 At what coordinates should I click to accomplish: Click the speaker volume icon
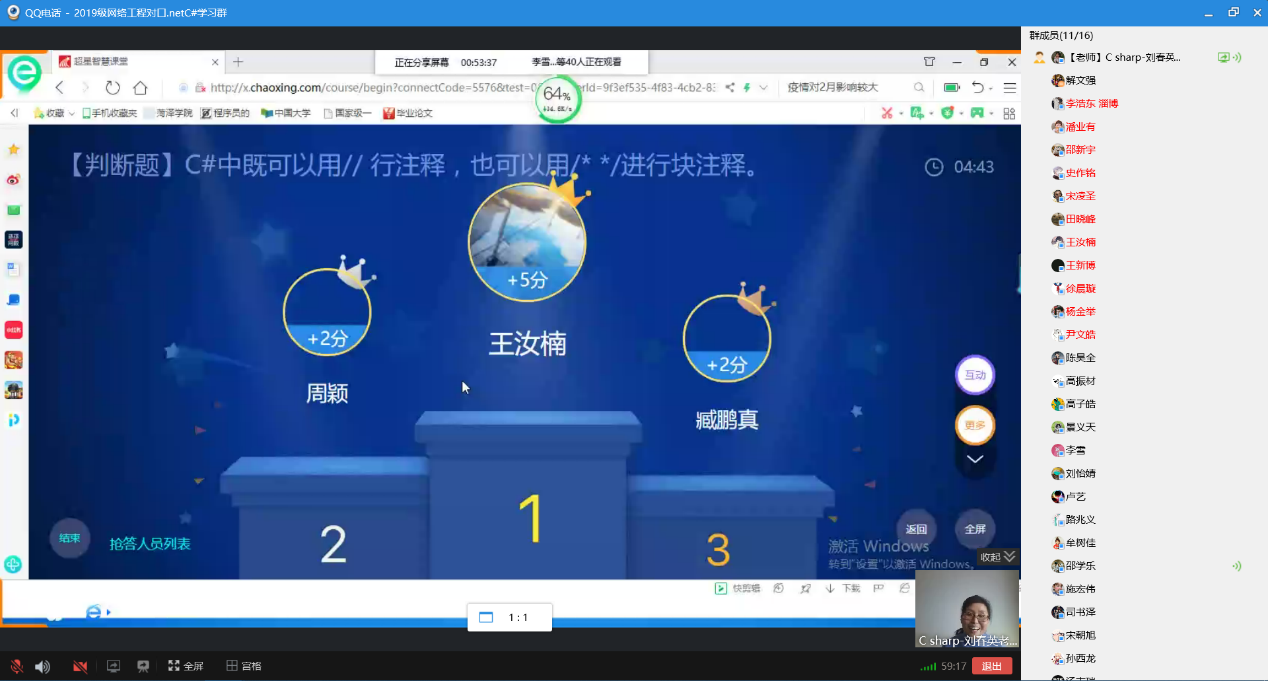[42, 666]
